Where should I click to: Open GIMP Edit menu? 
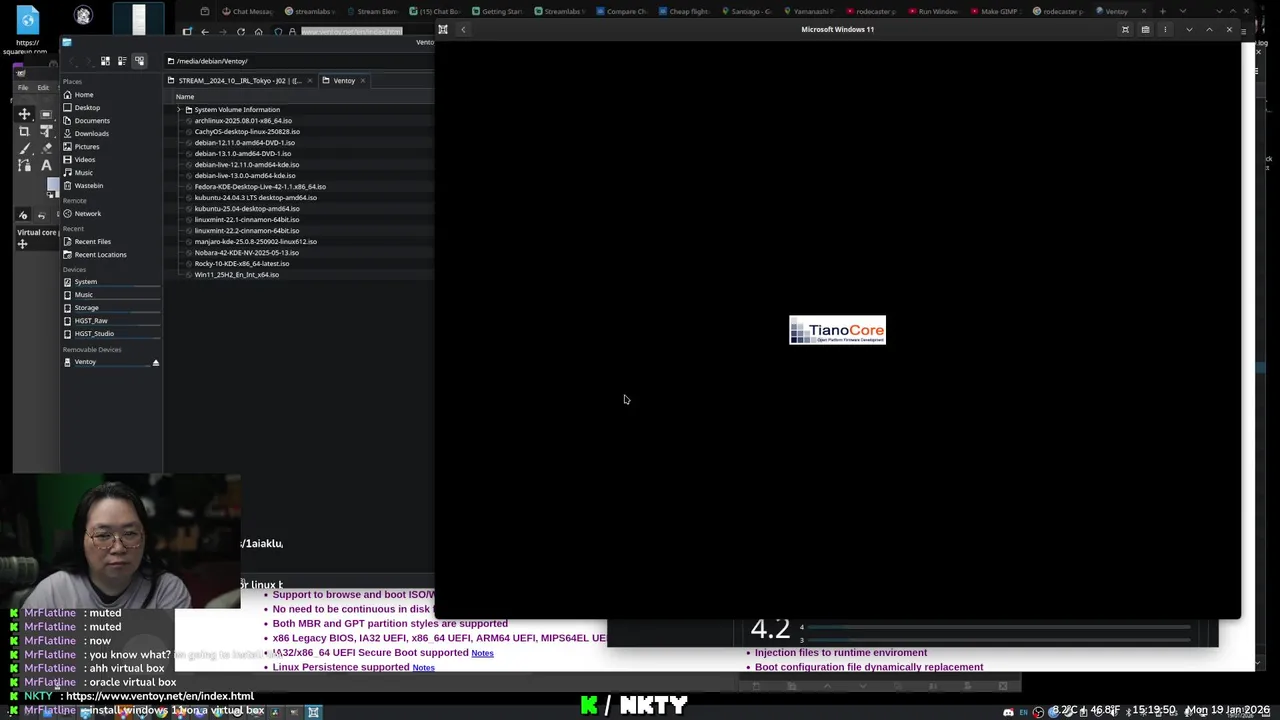pyautogui.click(x=43, y=88)
